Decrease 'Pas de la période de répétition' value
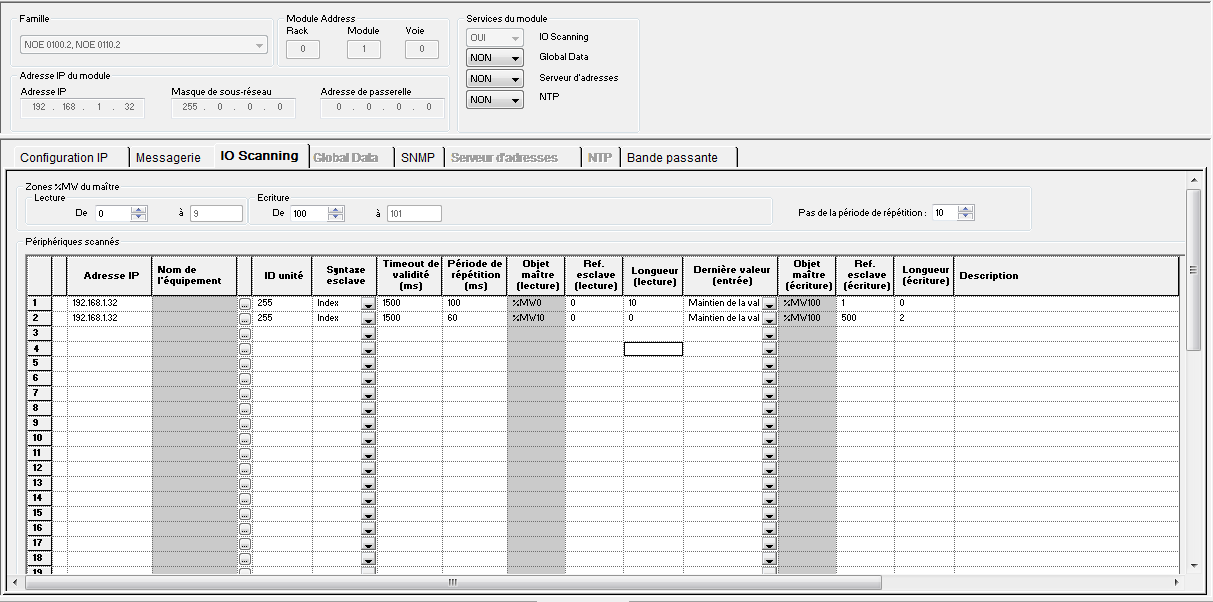 tap(965, 217)
